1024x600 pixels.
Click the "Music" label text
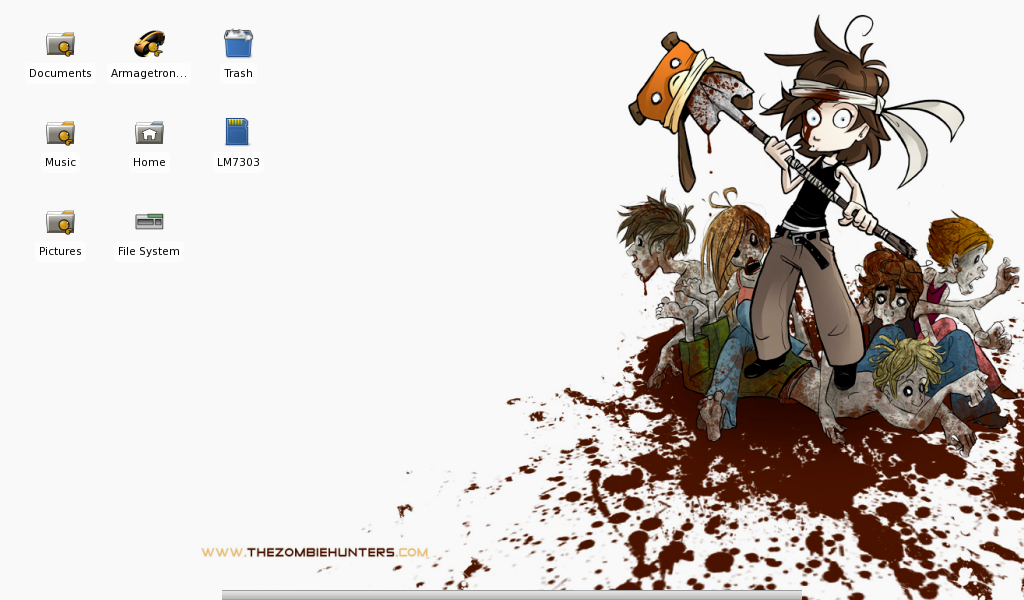coord(60,162)
